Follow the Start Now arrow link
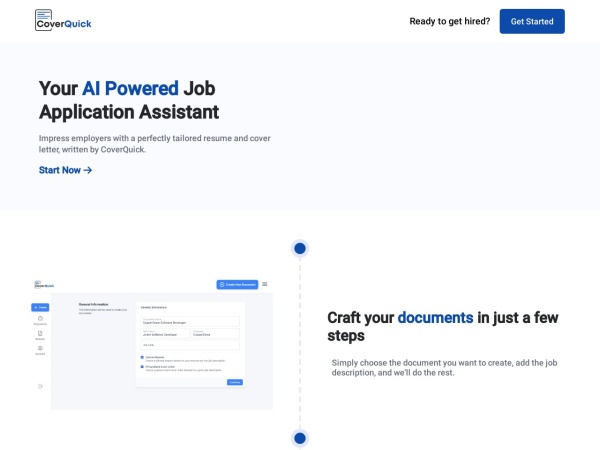This screenshot has width=600, height=450. [66, 170]
